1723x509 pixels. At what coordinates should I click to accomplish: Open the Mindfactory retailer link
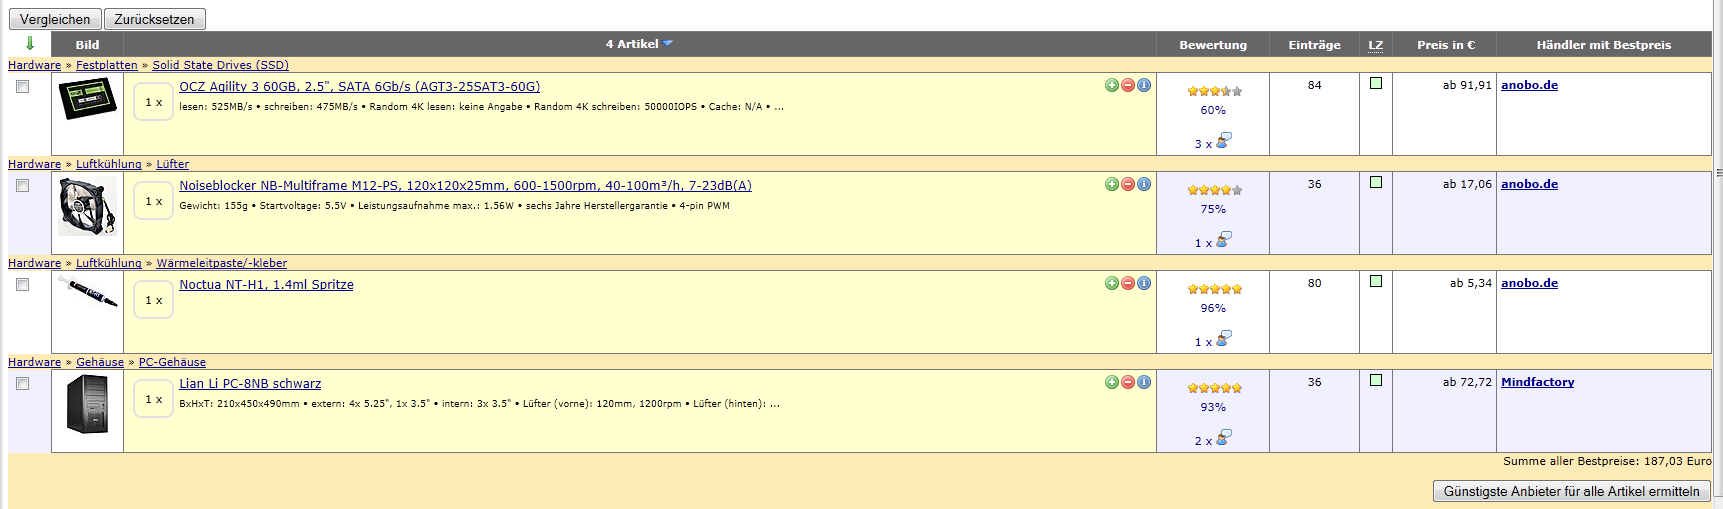1537,382
